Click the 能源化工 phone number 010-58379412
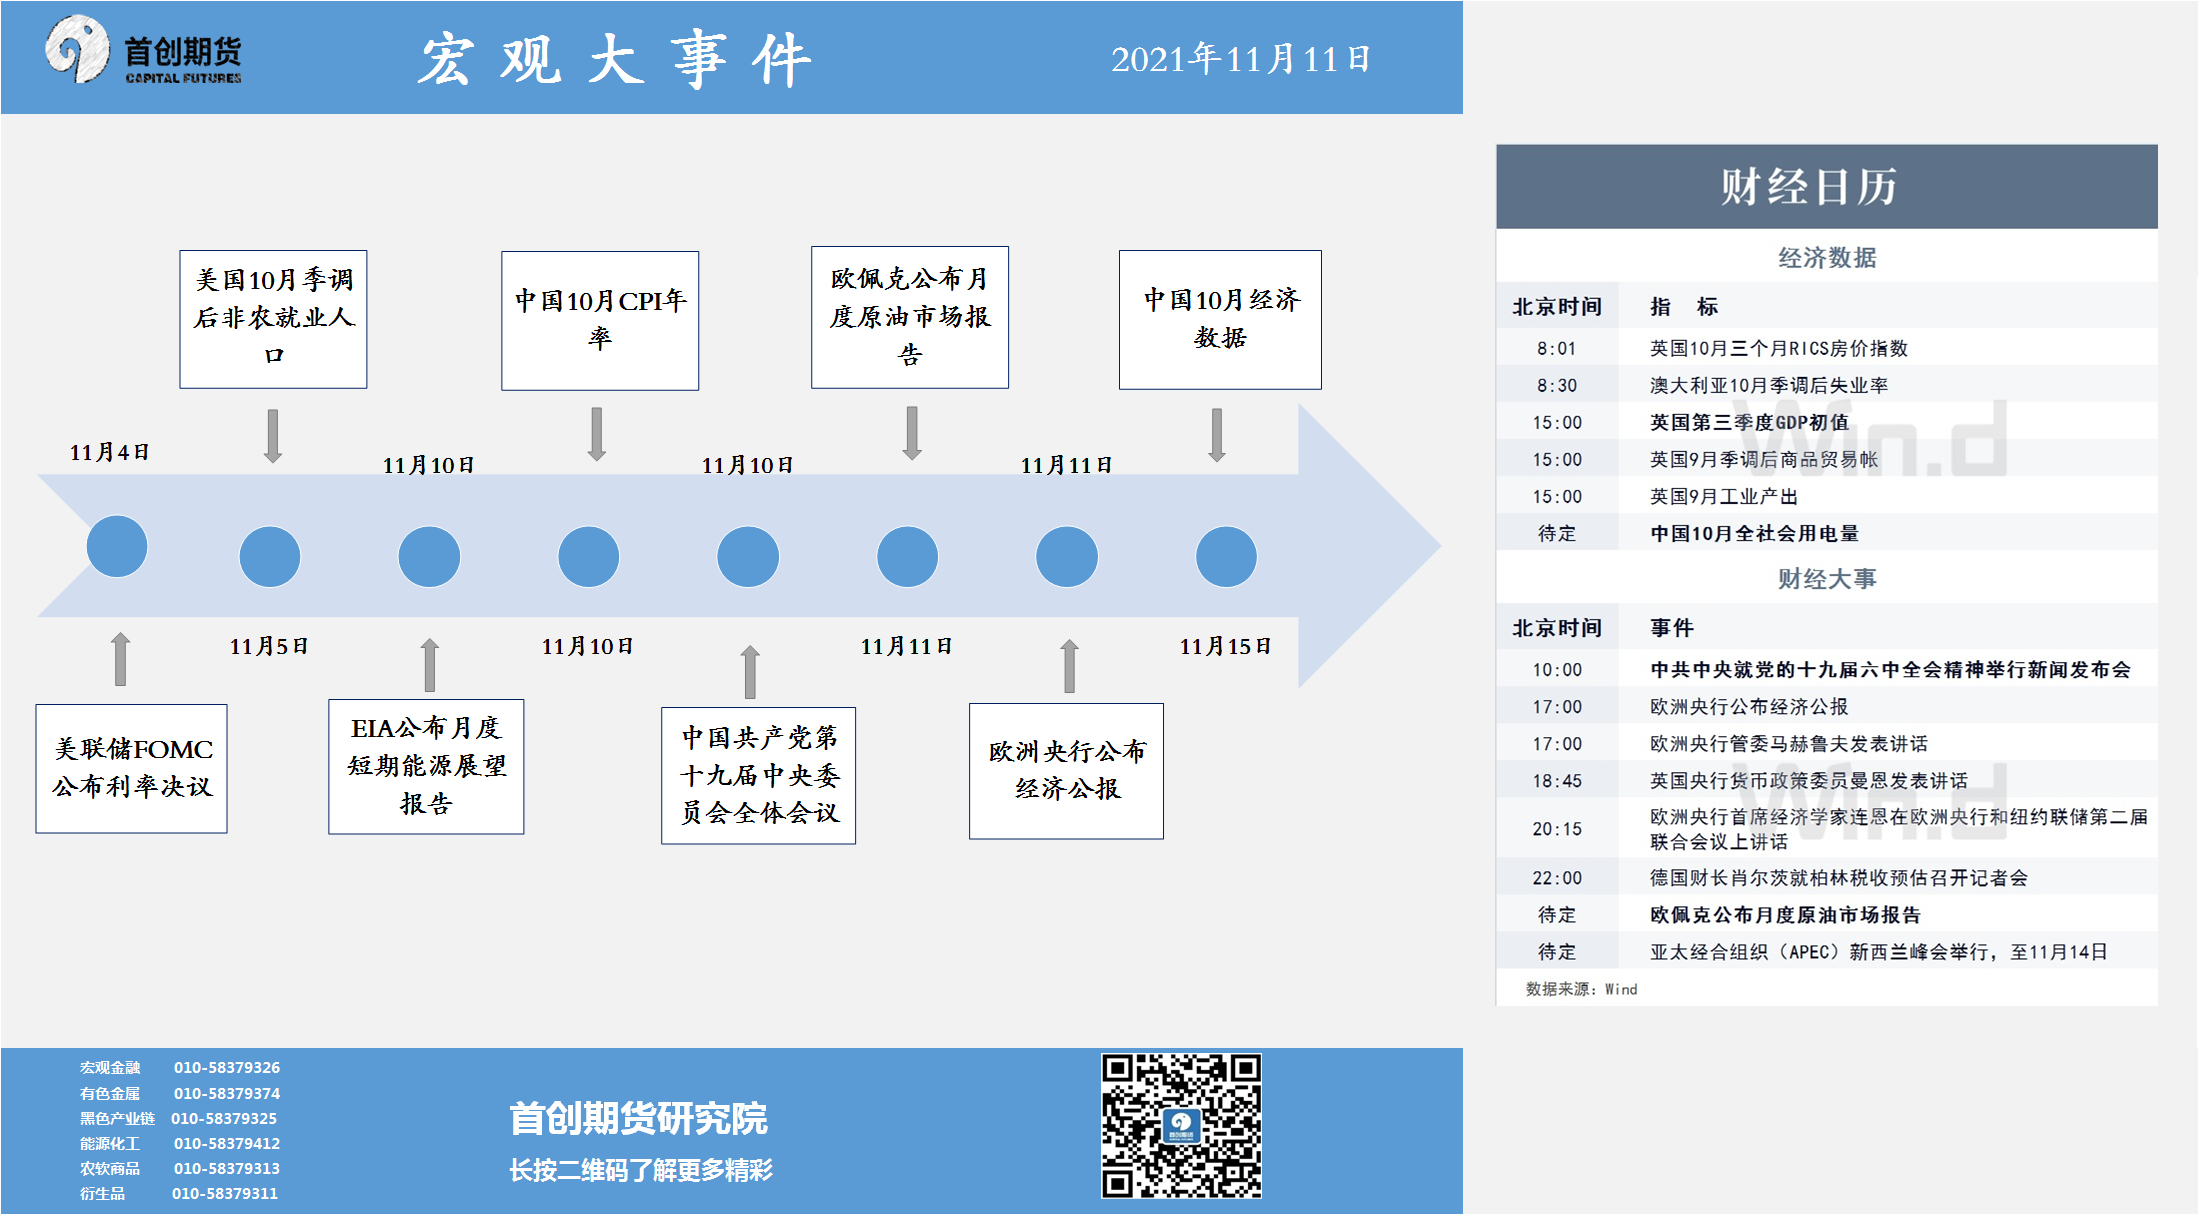2199x1215 pixels. (227, 1143)
